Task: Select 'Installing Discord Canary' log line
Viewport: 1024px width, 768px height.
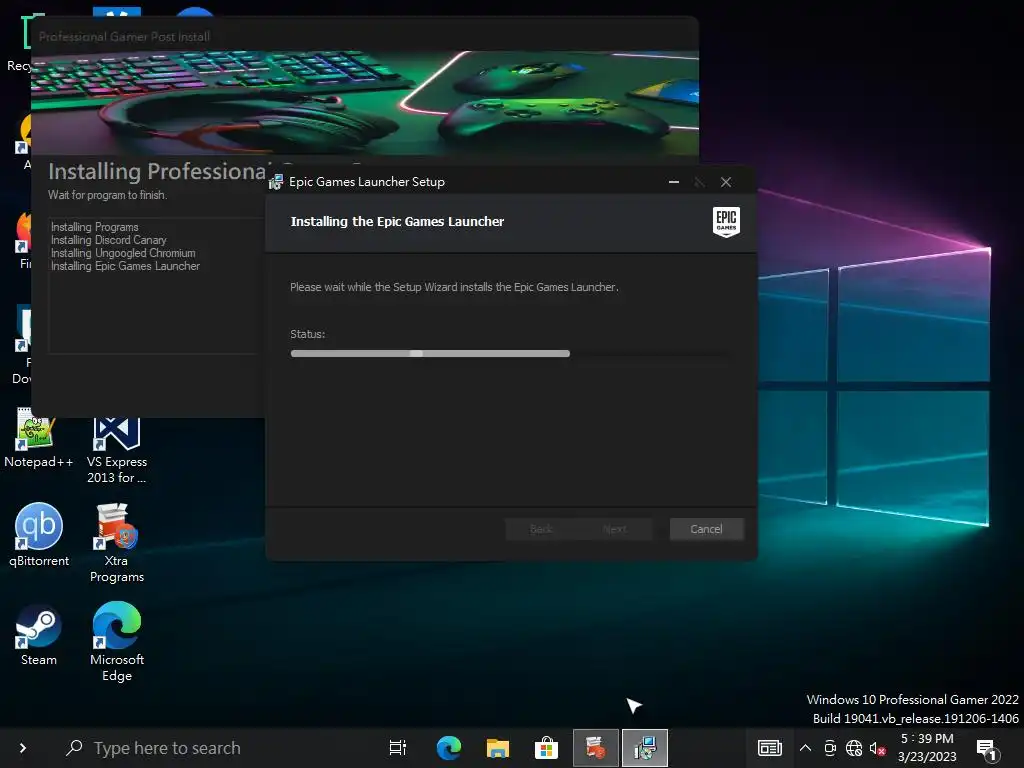Action: [x=108, y=240]
